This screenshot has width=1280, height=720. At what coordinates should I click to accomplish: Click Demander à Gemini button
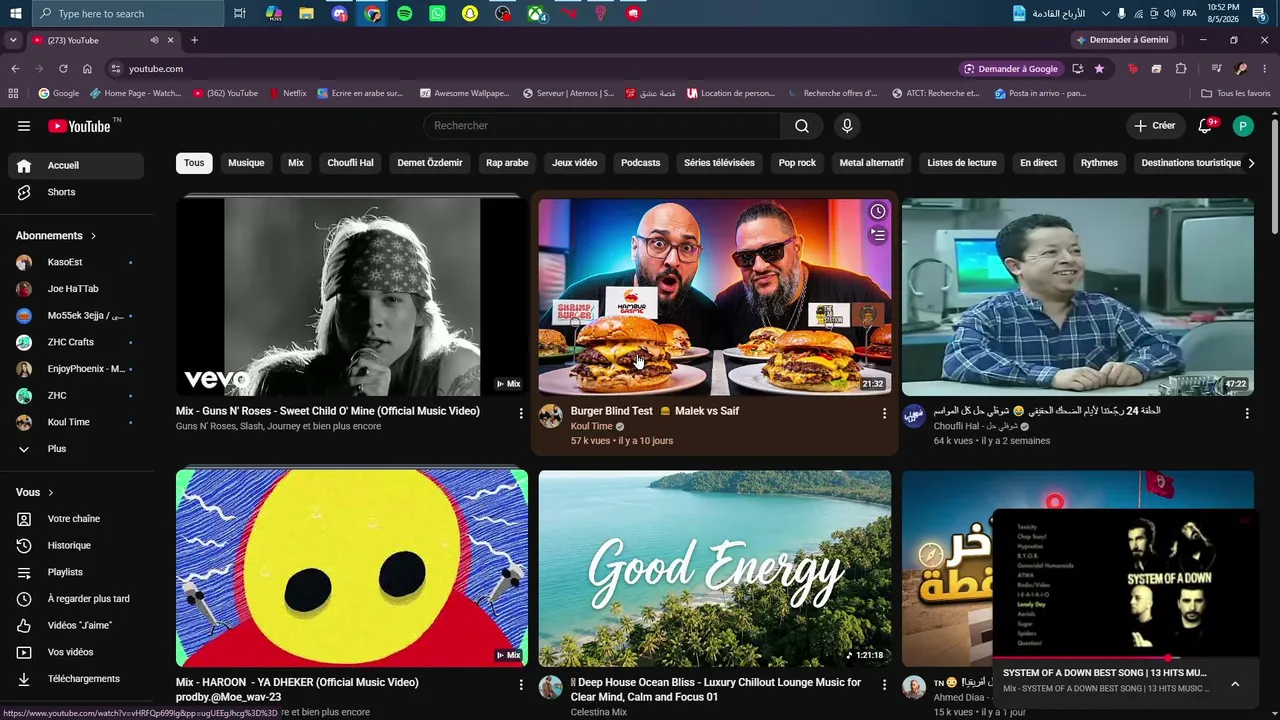tap(1121, 40)
